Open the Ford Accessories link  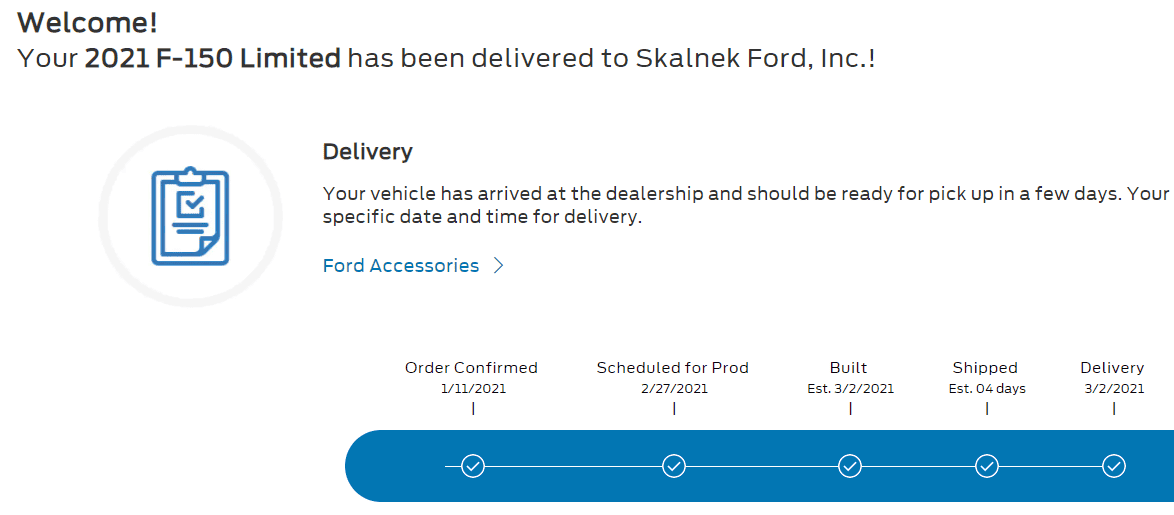401,266
